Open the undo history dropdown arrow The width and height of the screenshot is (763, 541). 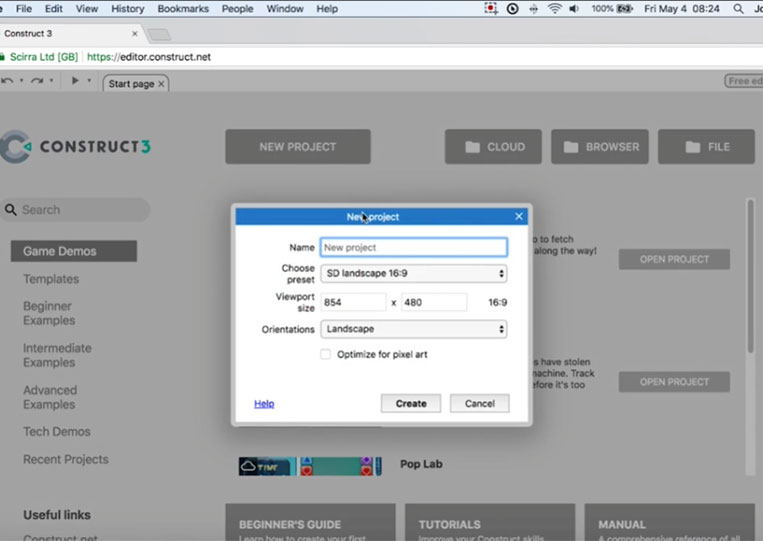click(x=21, y=81)
